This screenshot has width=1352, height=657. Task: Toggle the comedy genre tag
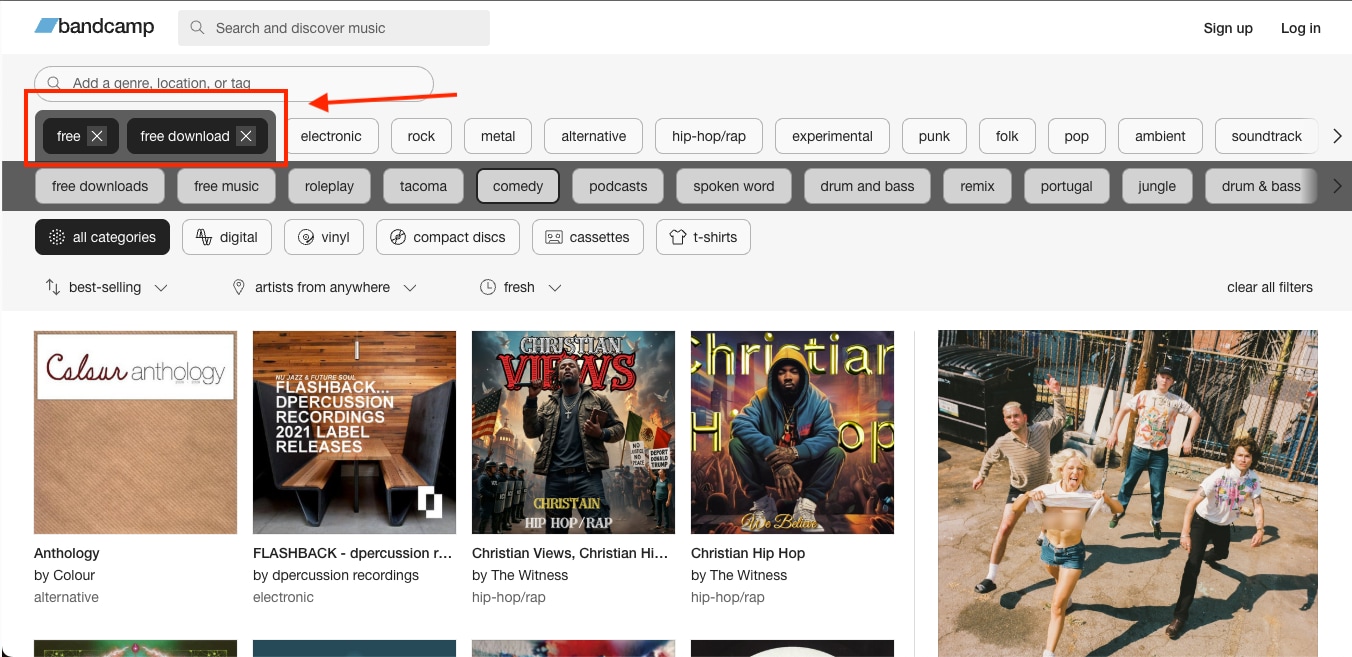(517, 186)
